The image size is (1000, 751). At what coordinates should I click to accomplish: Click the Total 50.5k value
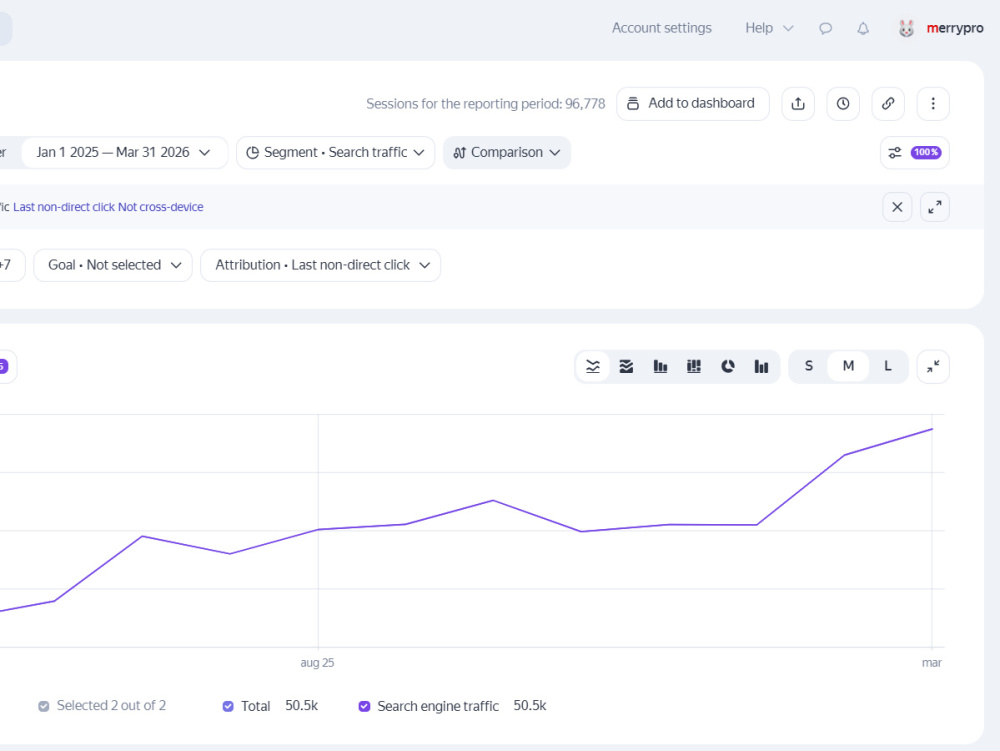[302, 706]
